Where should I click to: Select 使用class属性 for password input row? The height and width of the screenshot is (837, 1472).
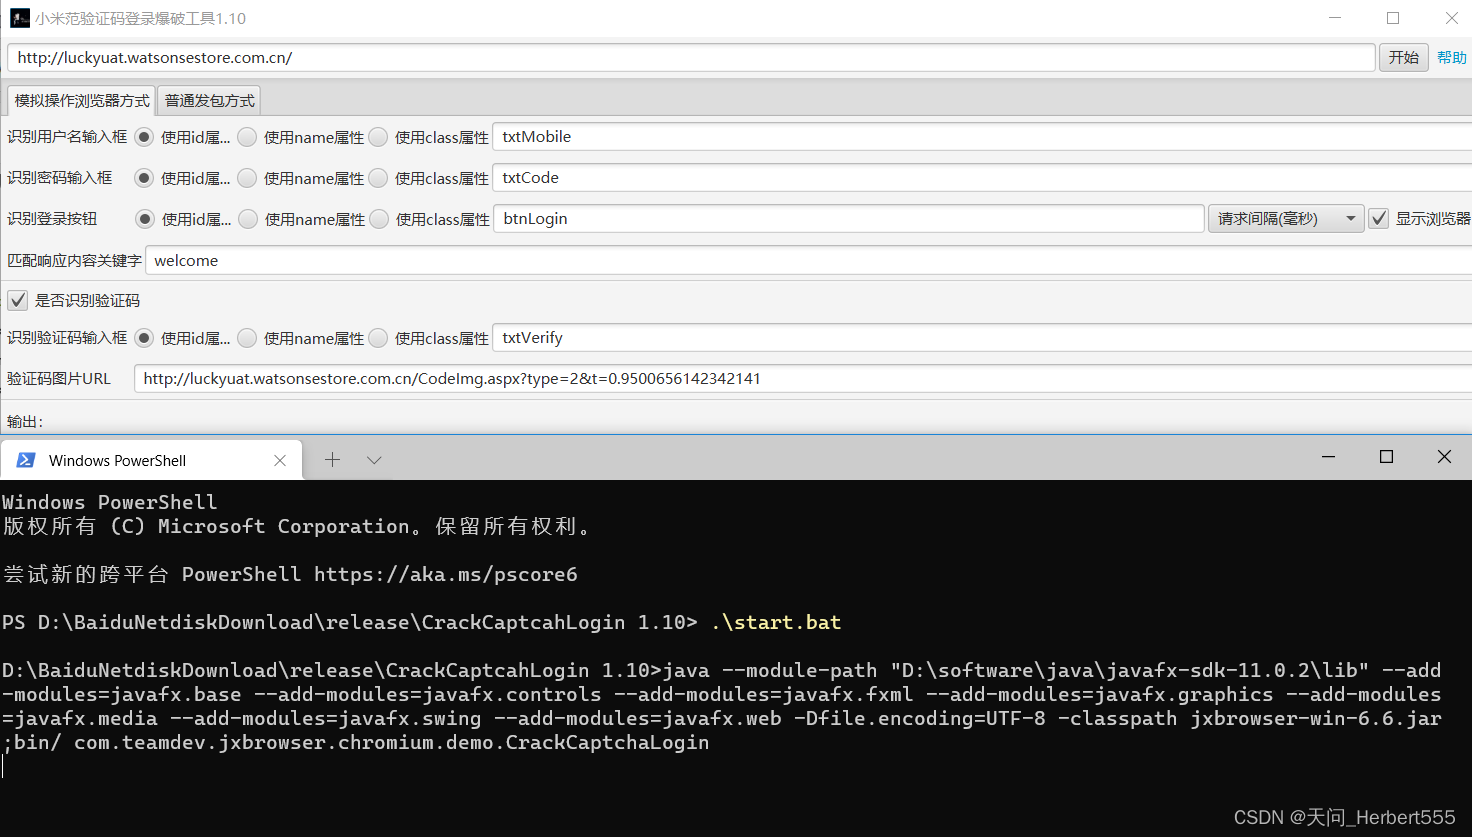point(378,178)
